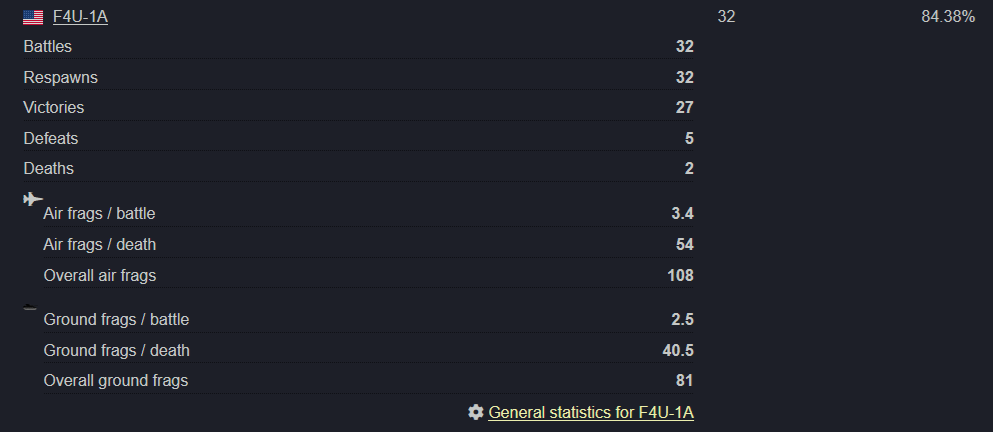Select the Battles row

(358, 46)
